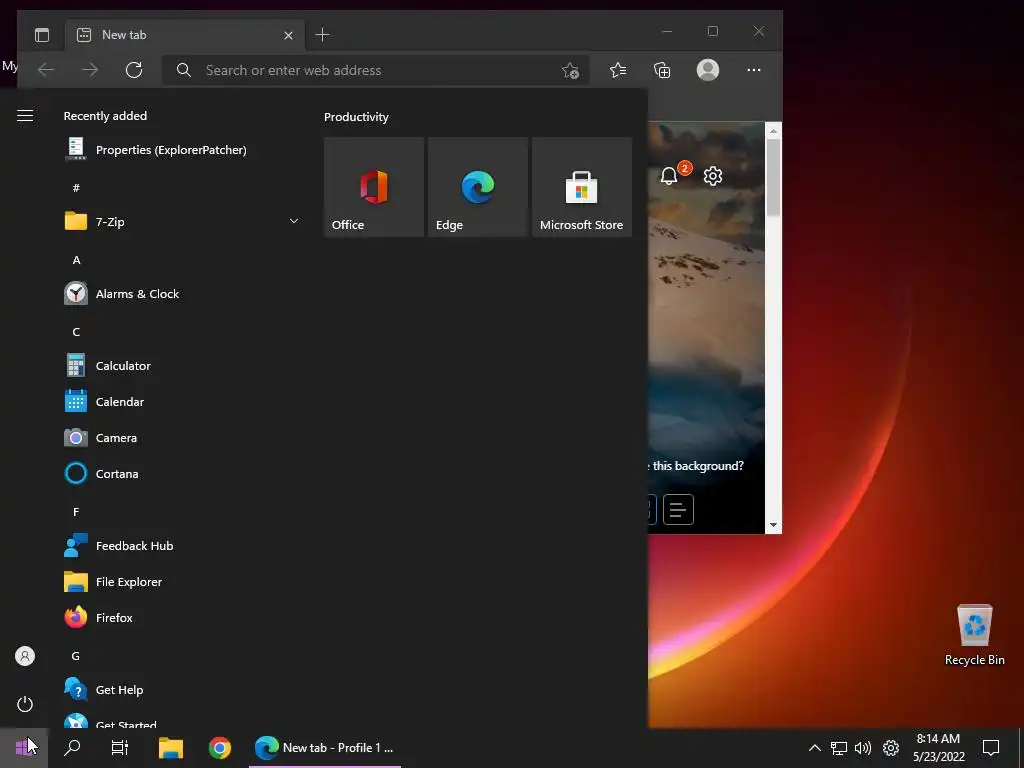This screenshot has height=768, width=1024.
Task: Jump to the letter G group header
Action: [x=76, y=656]
